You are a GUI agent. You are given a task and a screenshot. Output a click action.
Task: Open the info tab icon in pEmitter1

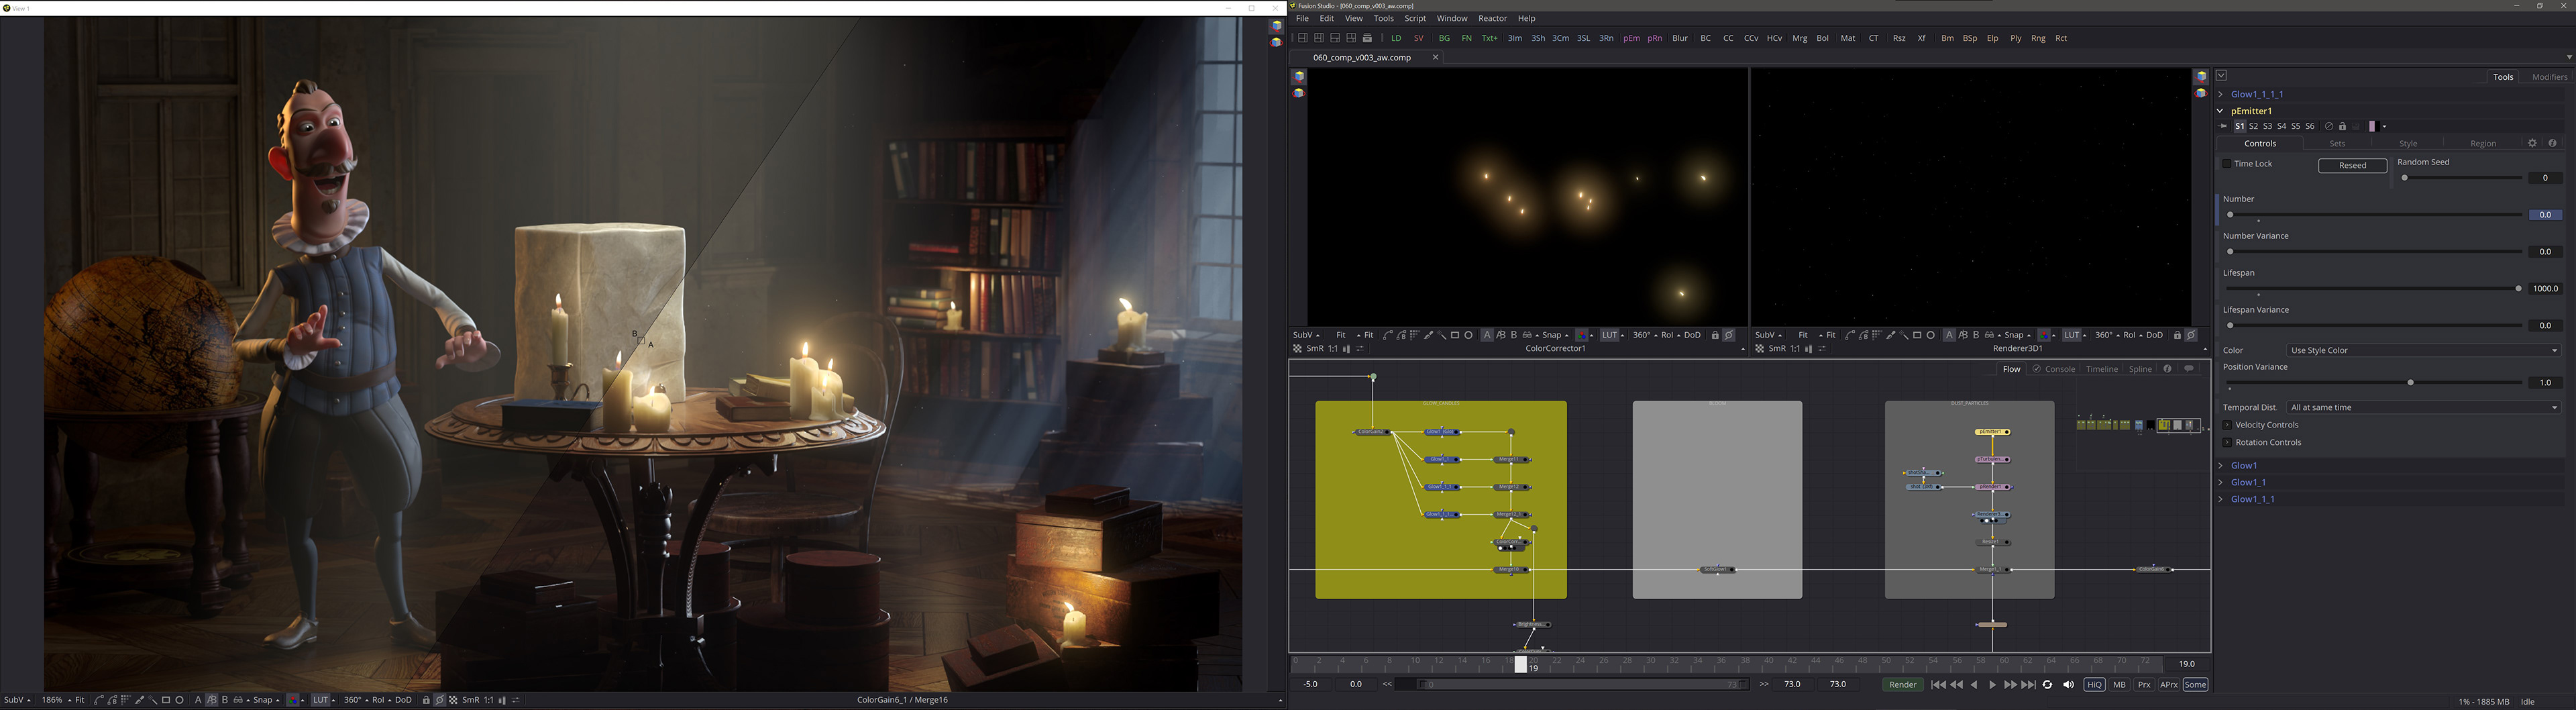pos(2552,143)
